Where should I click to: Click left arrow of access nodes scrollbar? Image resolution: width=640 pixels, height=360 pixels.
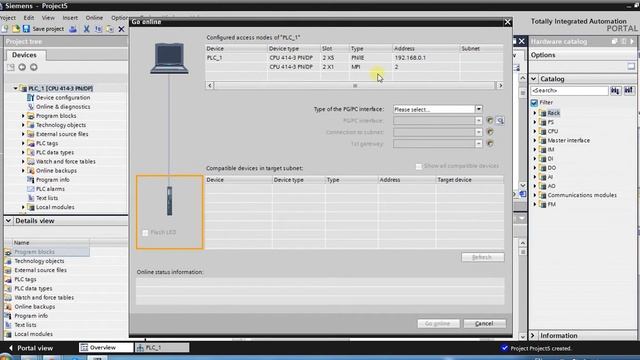tap(210, 85)
